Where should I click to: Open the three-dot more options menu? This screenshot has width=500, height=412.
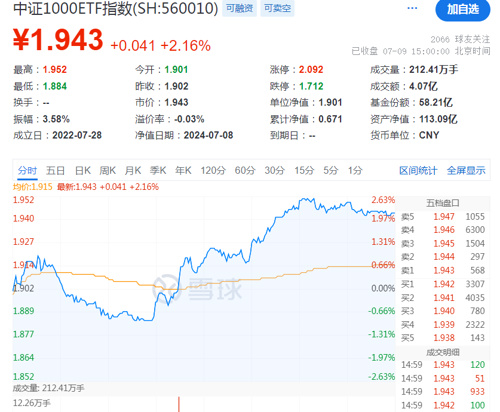pyautogui.click(x=412, y=8)
